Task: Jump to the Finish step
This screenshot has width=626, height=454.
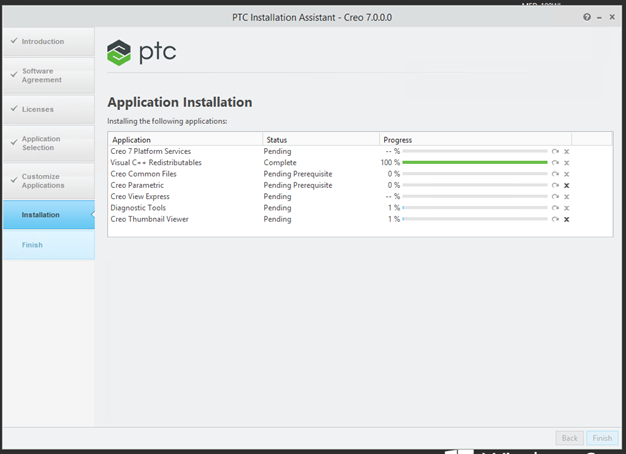Action: click(49, 245)
